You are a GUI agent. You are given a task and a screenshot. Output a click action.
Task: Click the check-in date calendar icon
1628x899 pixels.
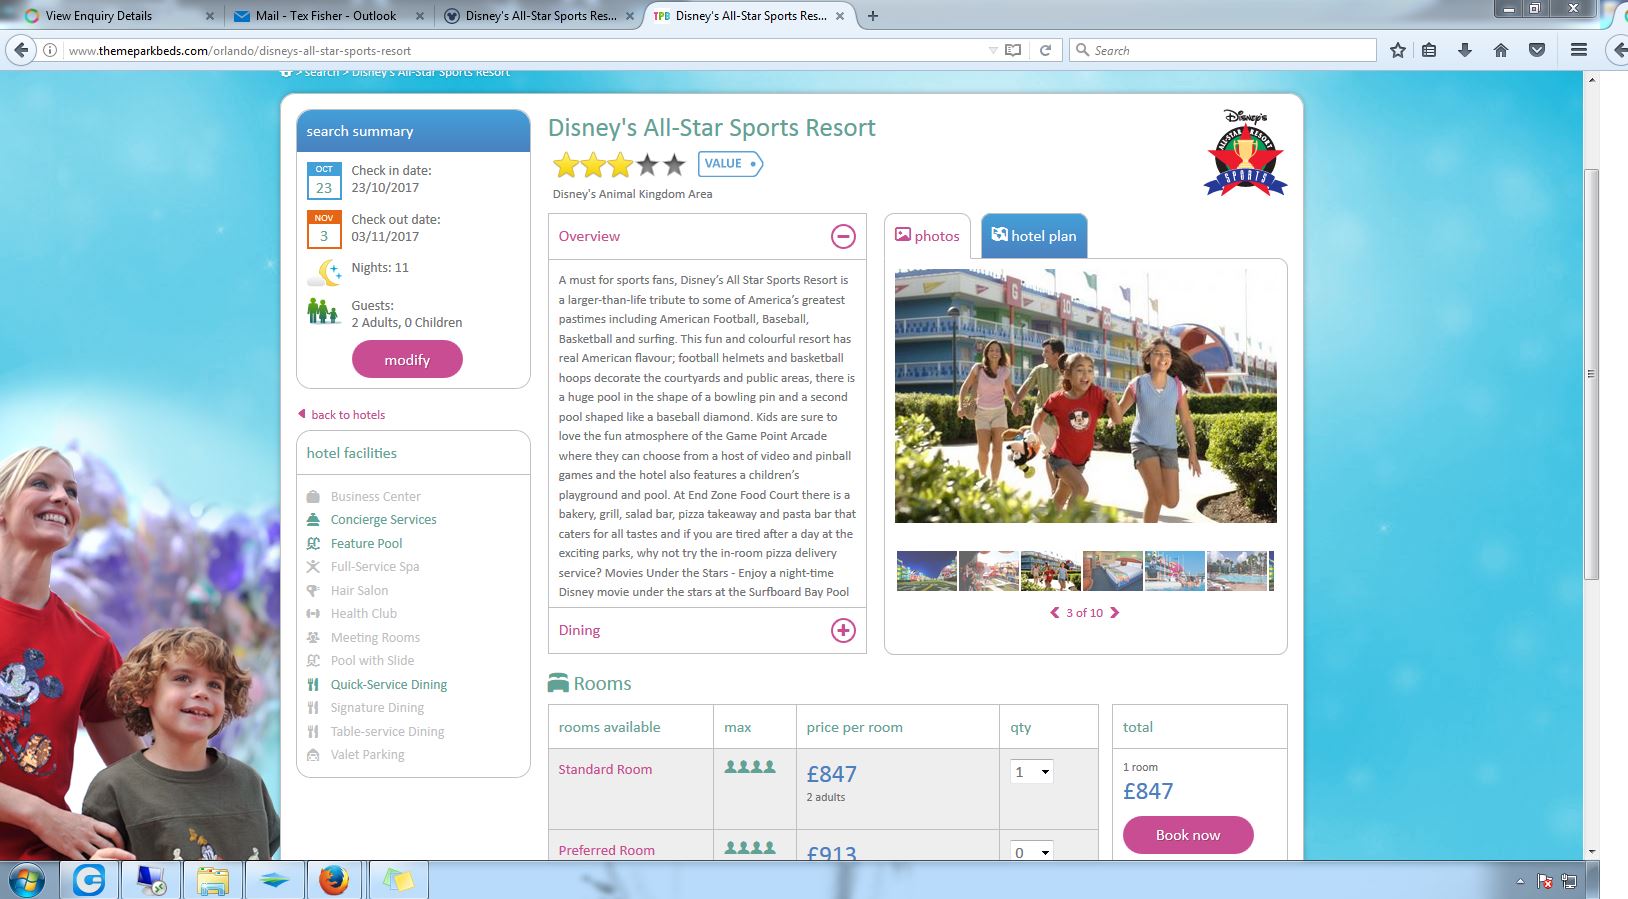tap(324, 181)
